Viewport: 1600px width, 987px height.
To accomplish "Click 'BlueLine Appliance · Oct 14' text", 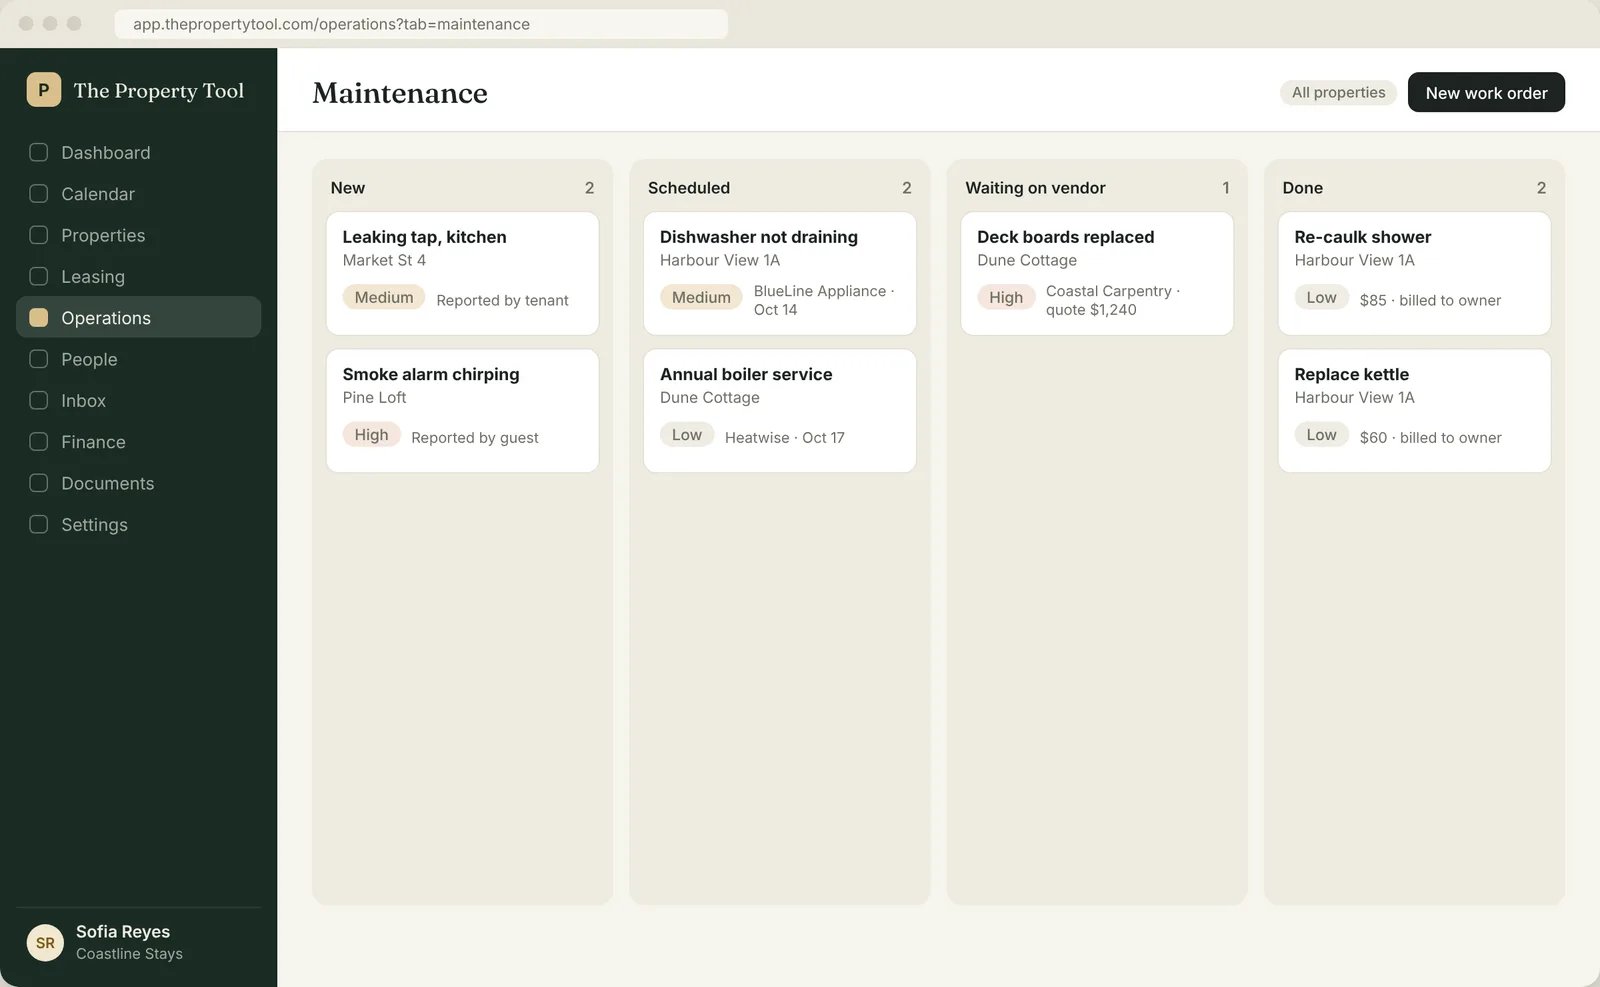I will (824, 300).
